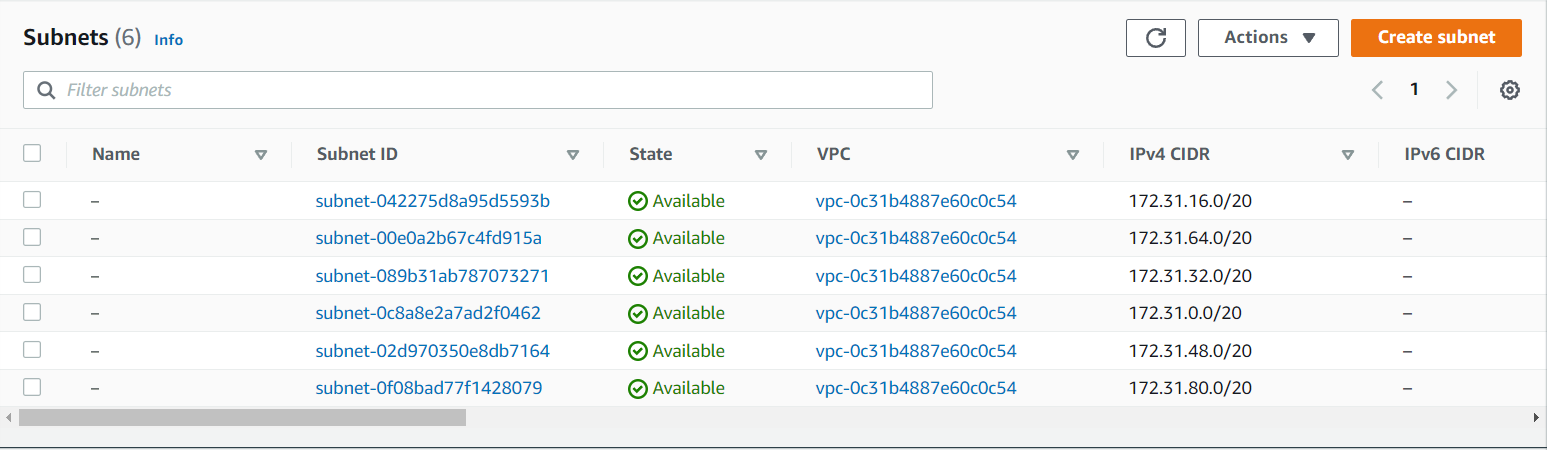Click the Subnet ID column header text
The height and width of the screenshot is (450, 1549).
[x=357, y=154]
